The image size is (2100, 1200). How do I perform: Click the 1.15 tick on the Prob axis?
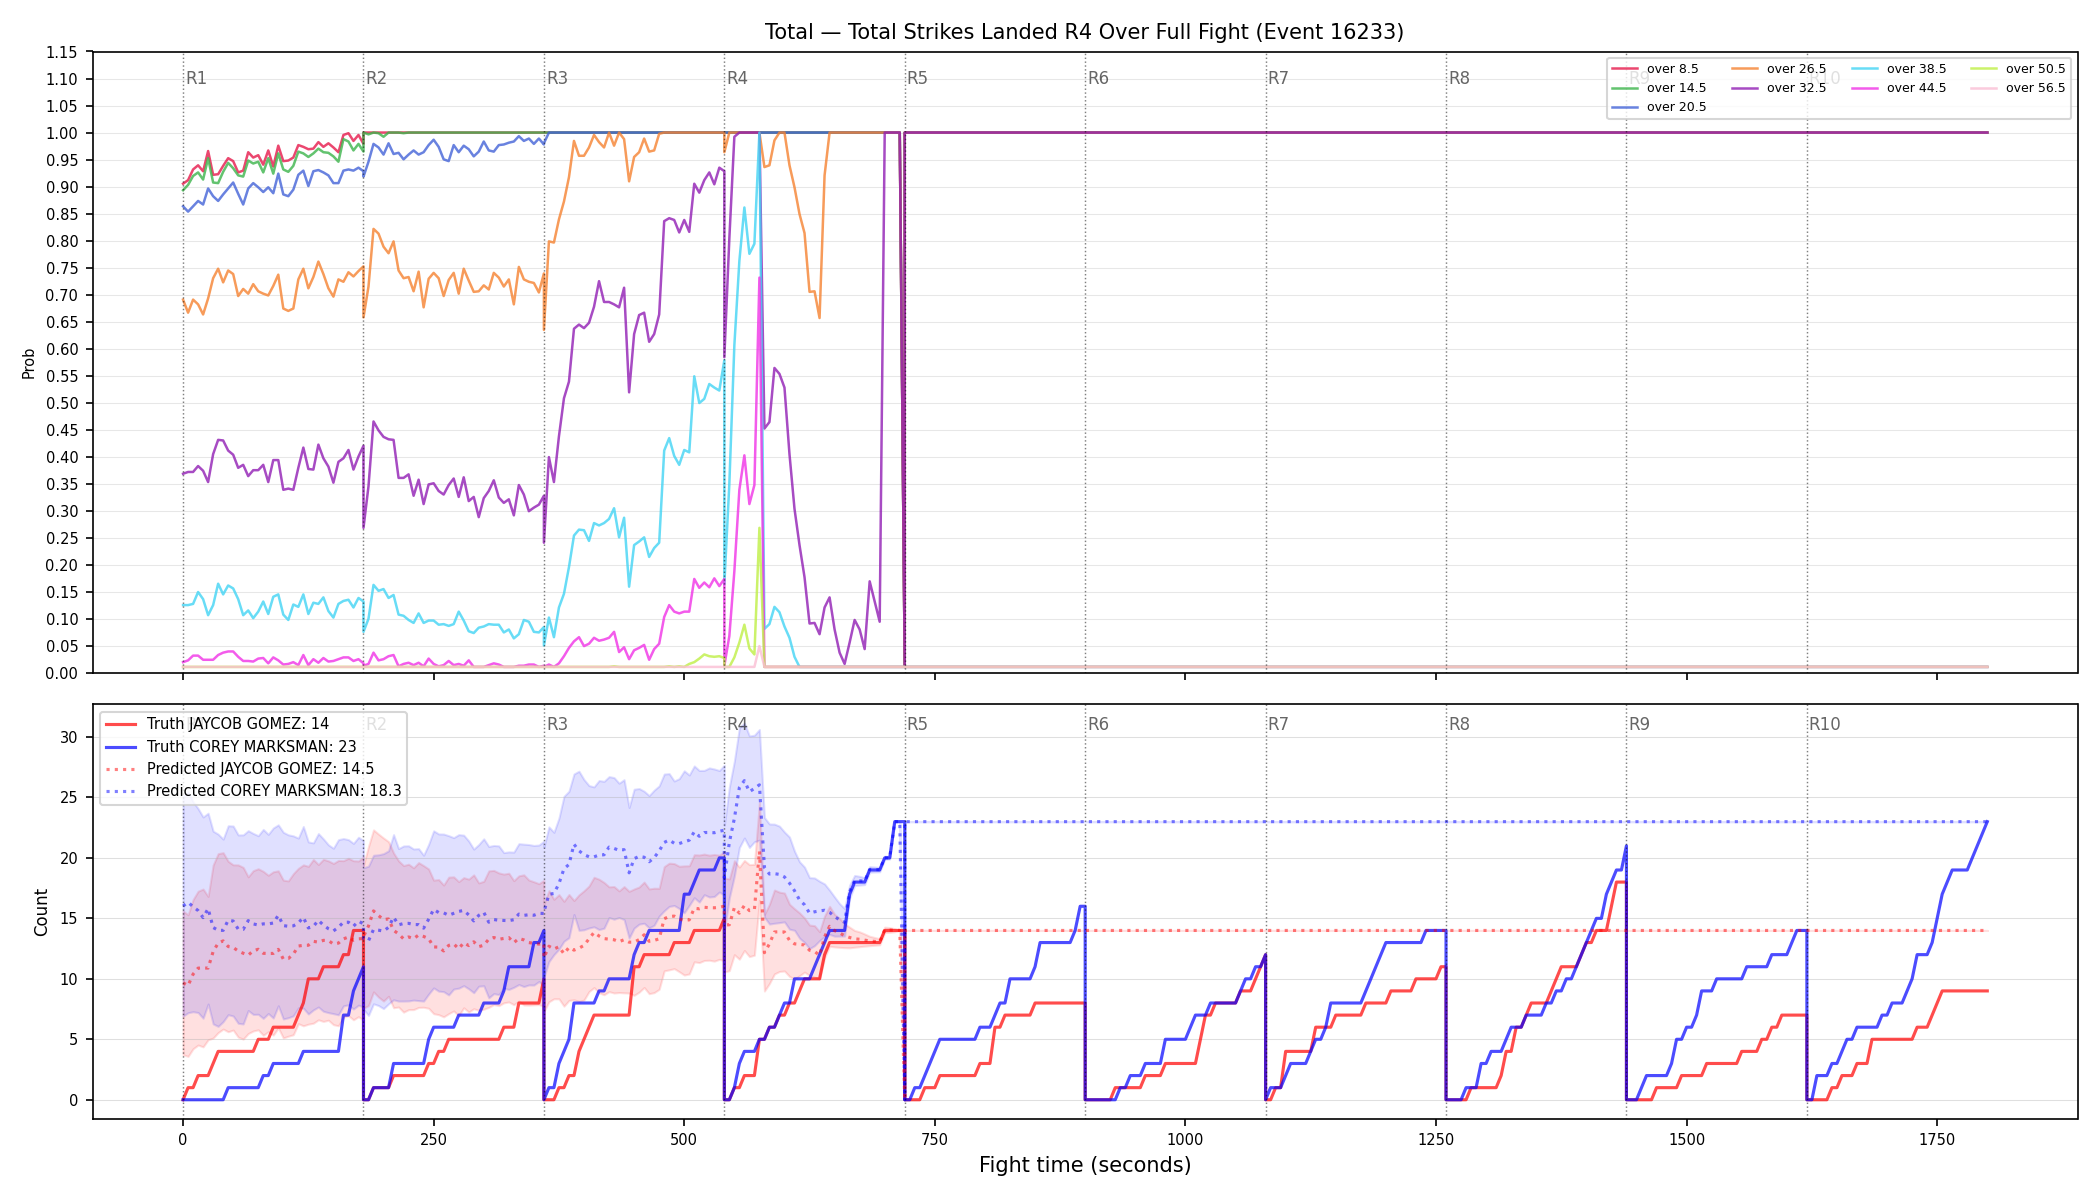61,52
